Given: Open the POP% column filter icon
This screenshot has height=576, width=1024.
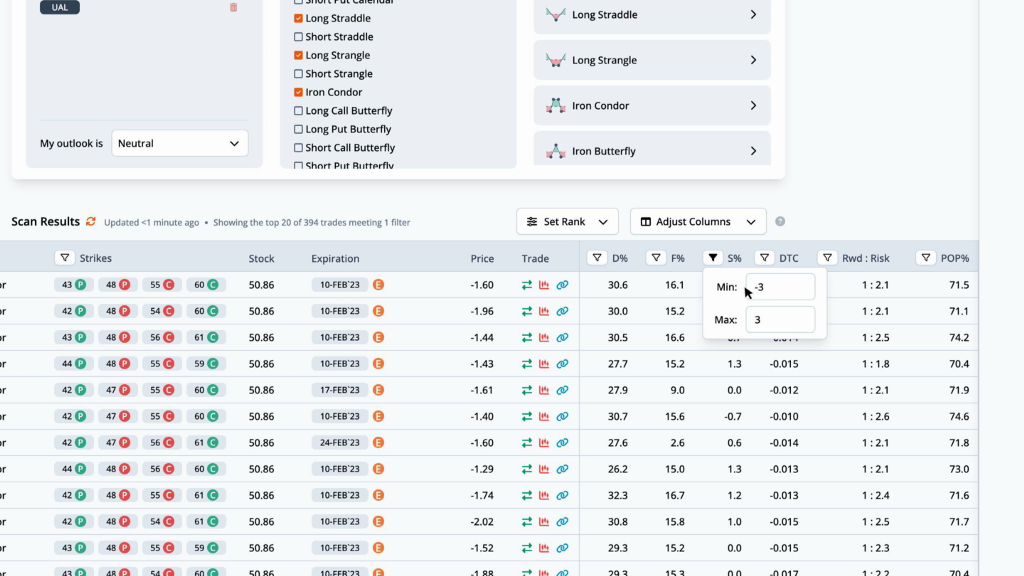Looking at the screenshot, I should pos(926,258).
